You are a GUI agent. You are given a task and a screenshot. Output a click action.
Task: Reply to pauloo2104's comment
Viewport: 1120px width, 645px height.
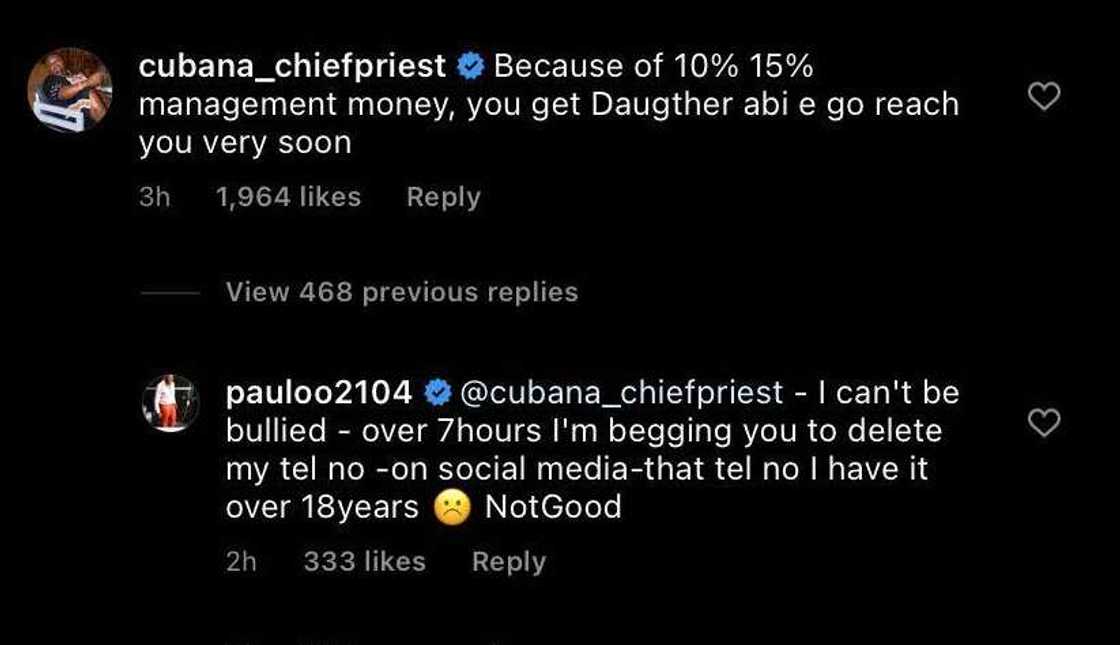(508, 562)
